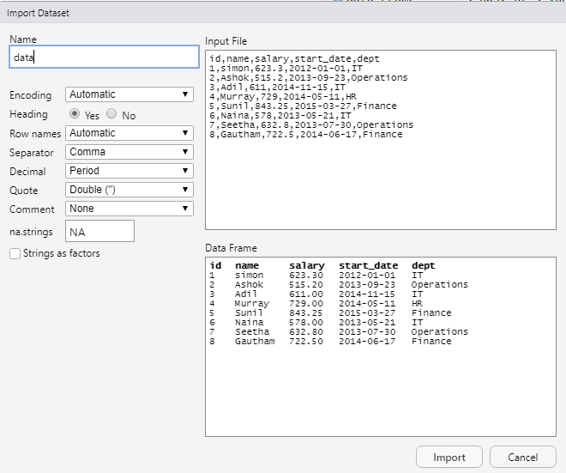Click the start_date column header in Data Frame

[368, 265]
